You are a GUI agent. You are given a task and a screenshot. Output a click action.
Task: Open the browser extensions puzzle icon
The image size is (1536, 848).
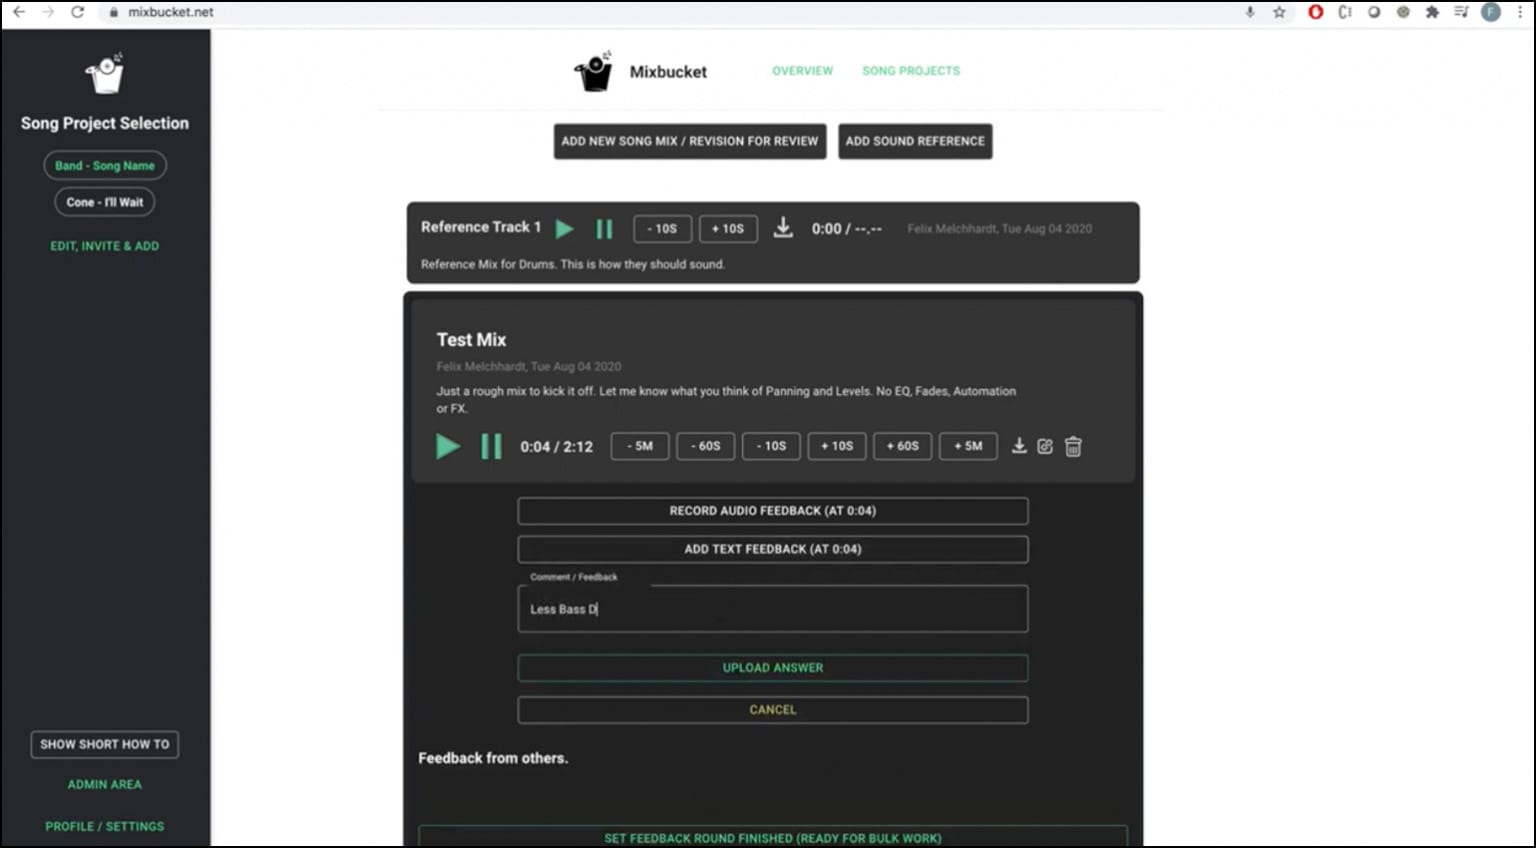pyautogui.click(x=1432, y=12)
